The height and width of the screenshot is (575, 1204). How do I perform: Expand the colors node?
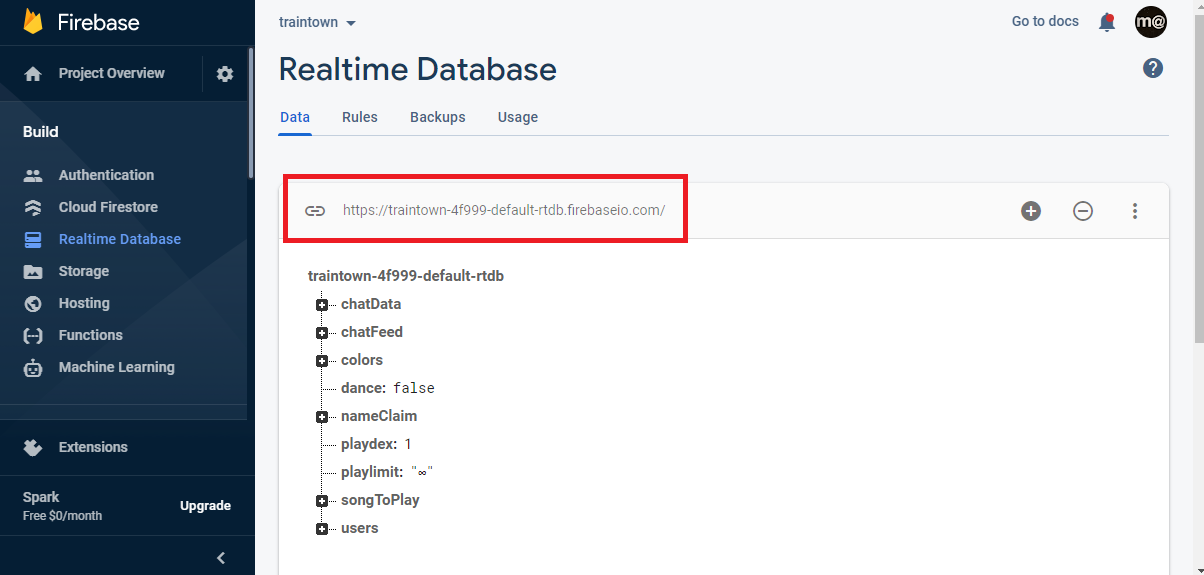tap(322, 361)
